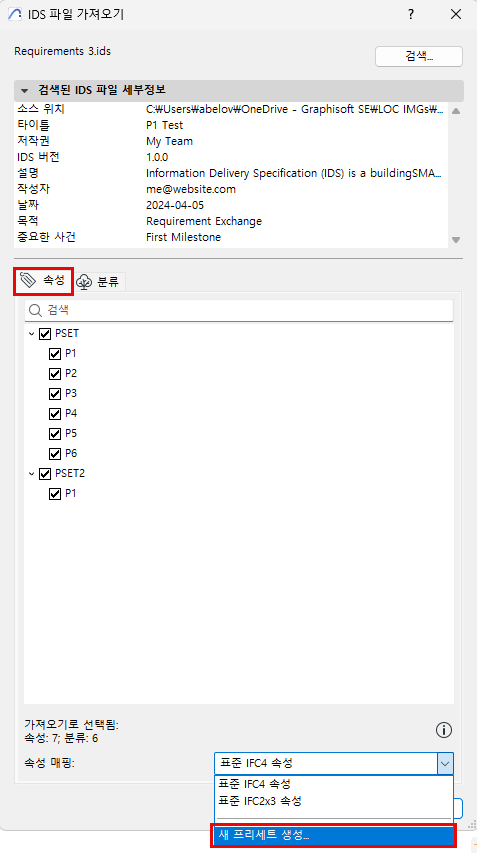Click in the 검색 search field
Viewport: 477px width, 853px height.
click(x=239, y=311)
